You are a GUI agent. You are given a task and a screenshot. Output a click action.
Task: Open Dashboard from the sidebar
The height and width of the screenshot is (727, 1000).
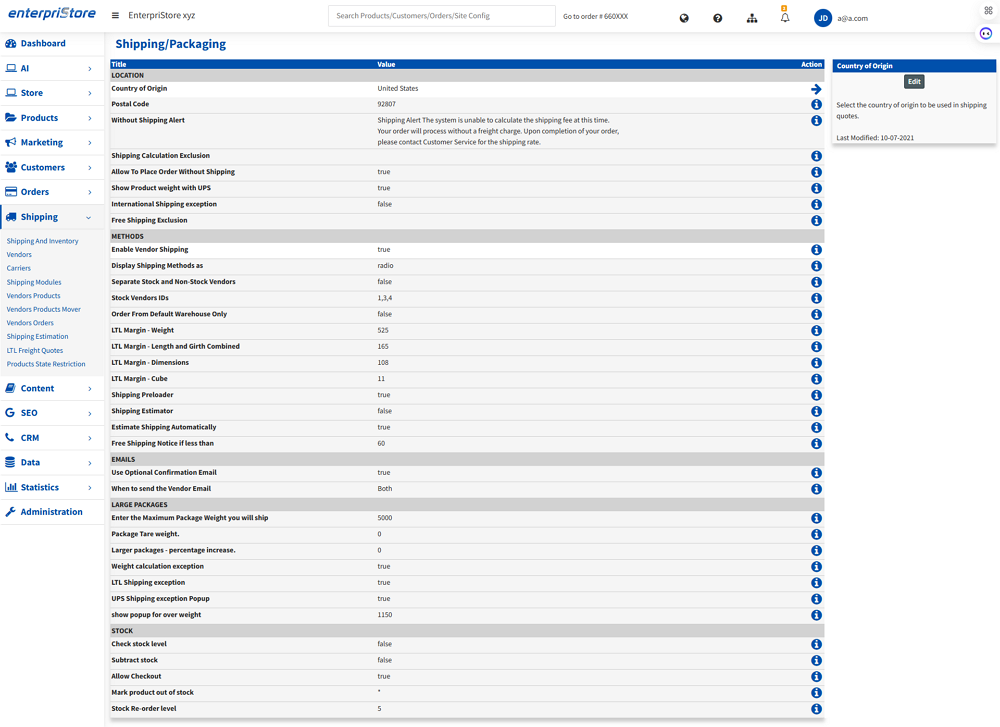[x=42, y=44]
